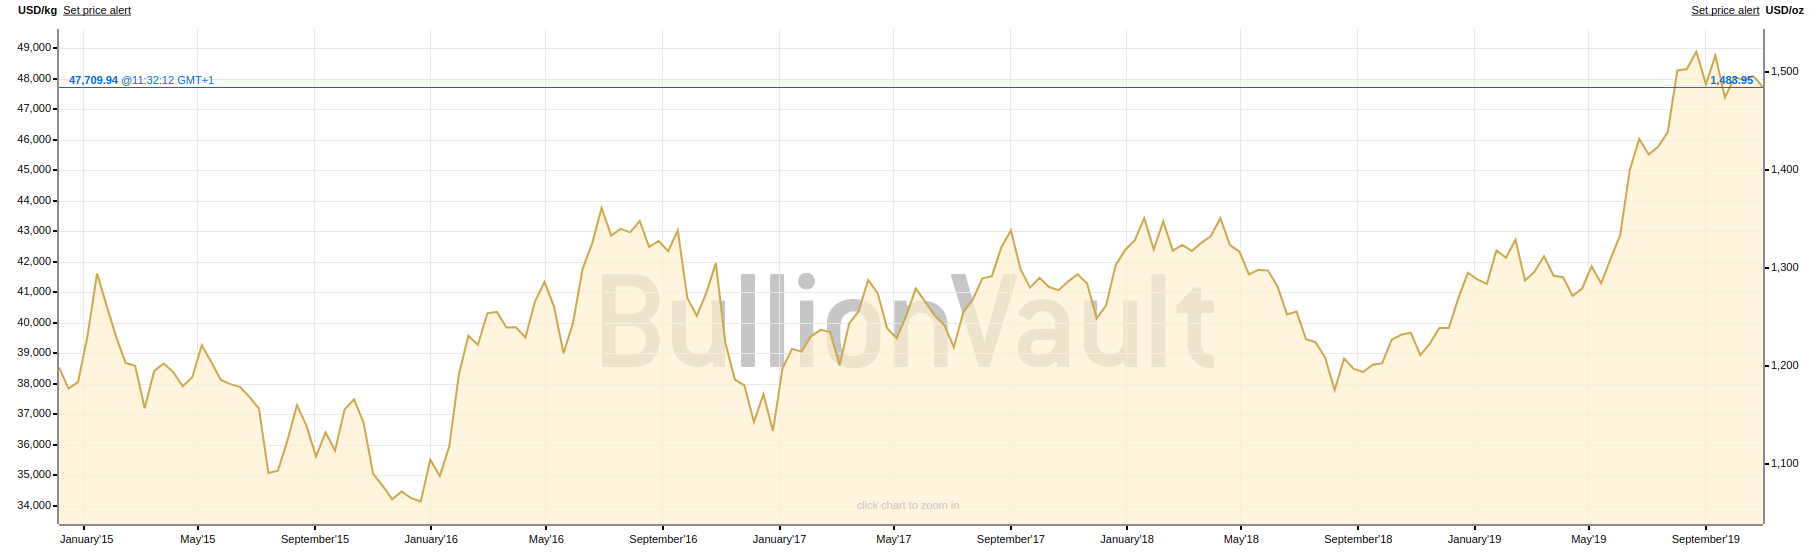Click the USD/oz unit label

click(x=1784, y=10)
